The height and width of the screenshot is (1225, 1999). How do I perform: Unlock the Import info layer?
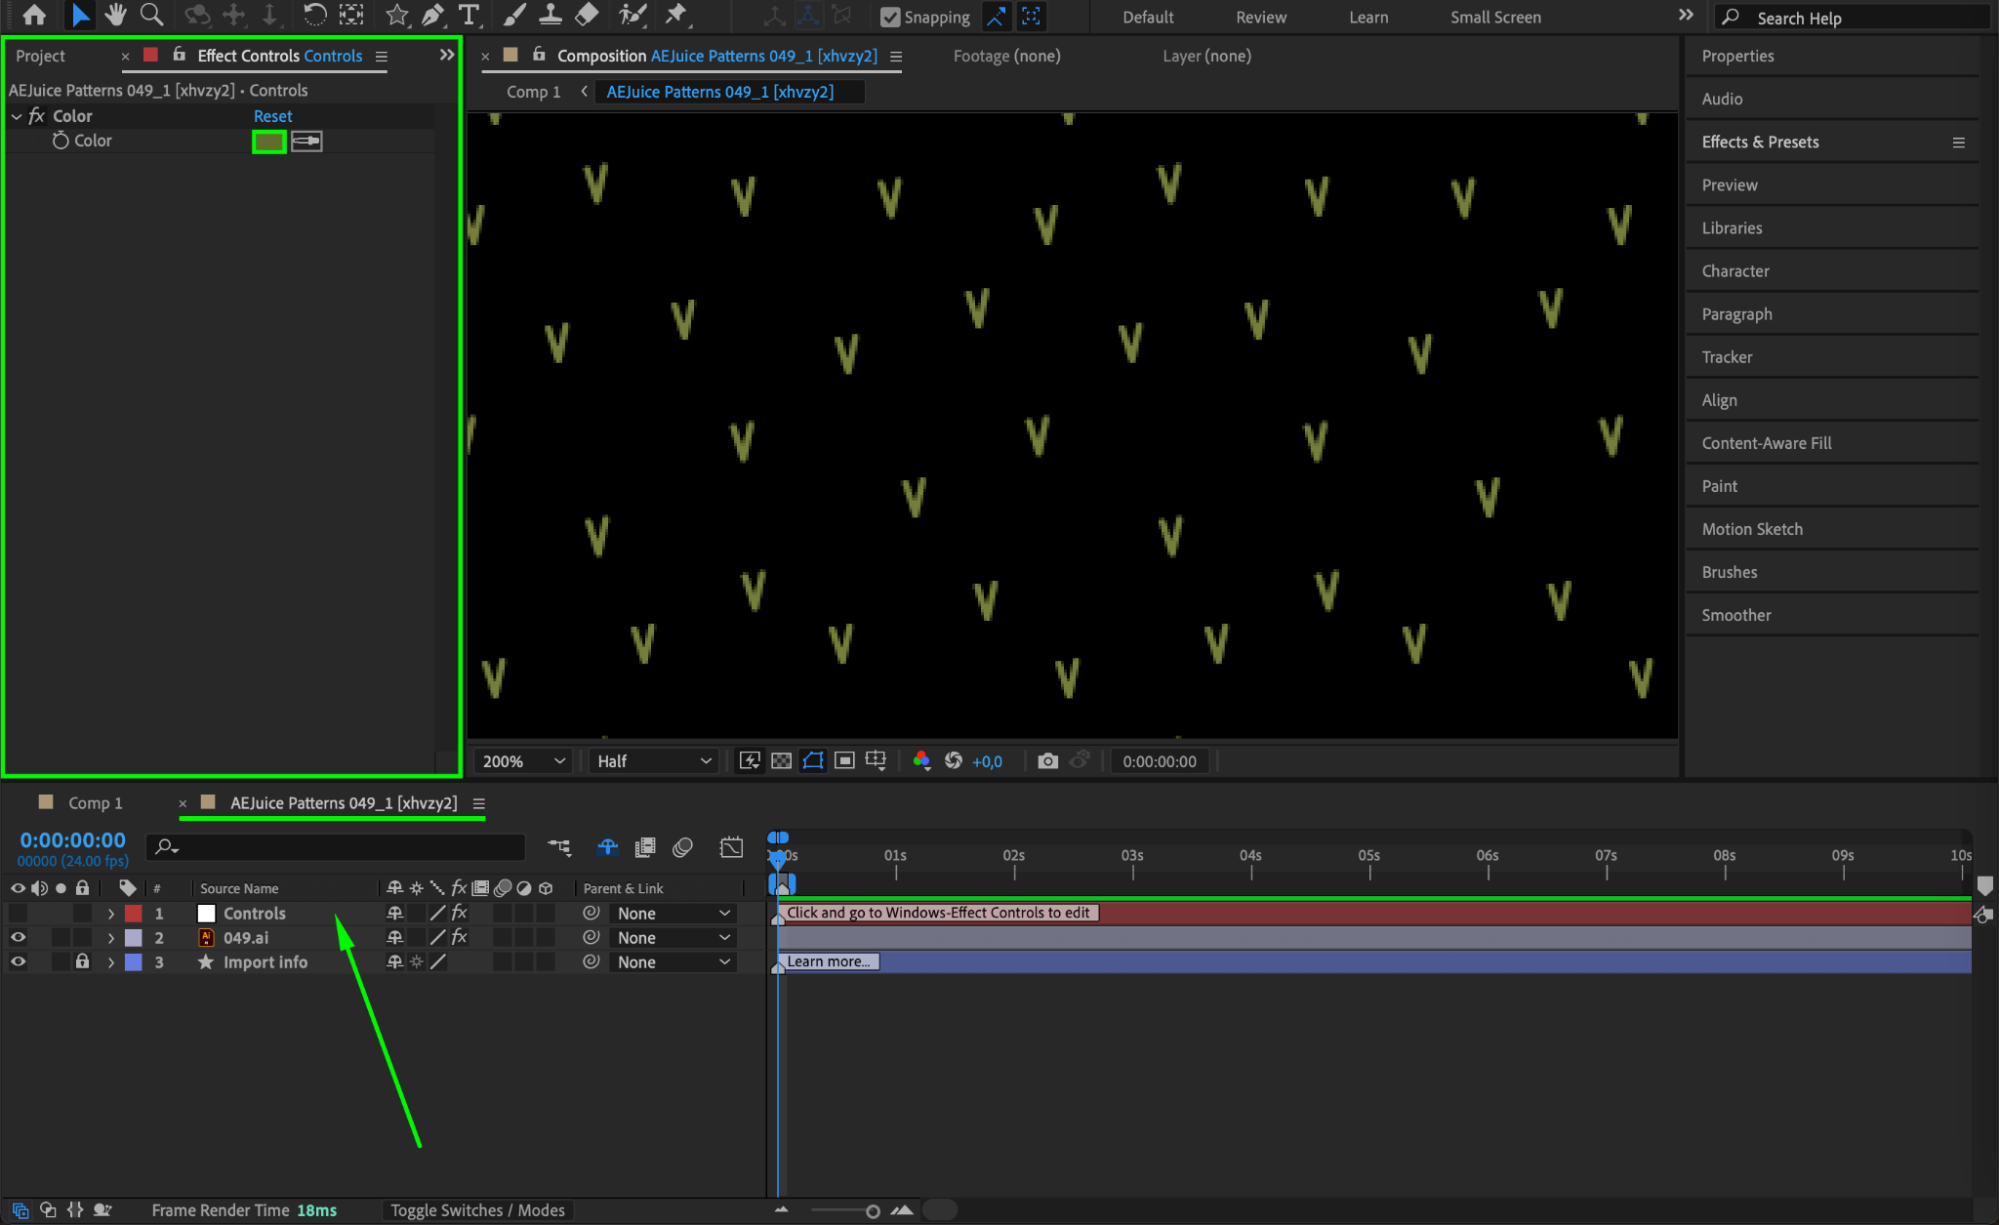coord(83,962)
